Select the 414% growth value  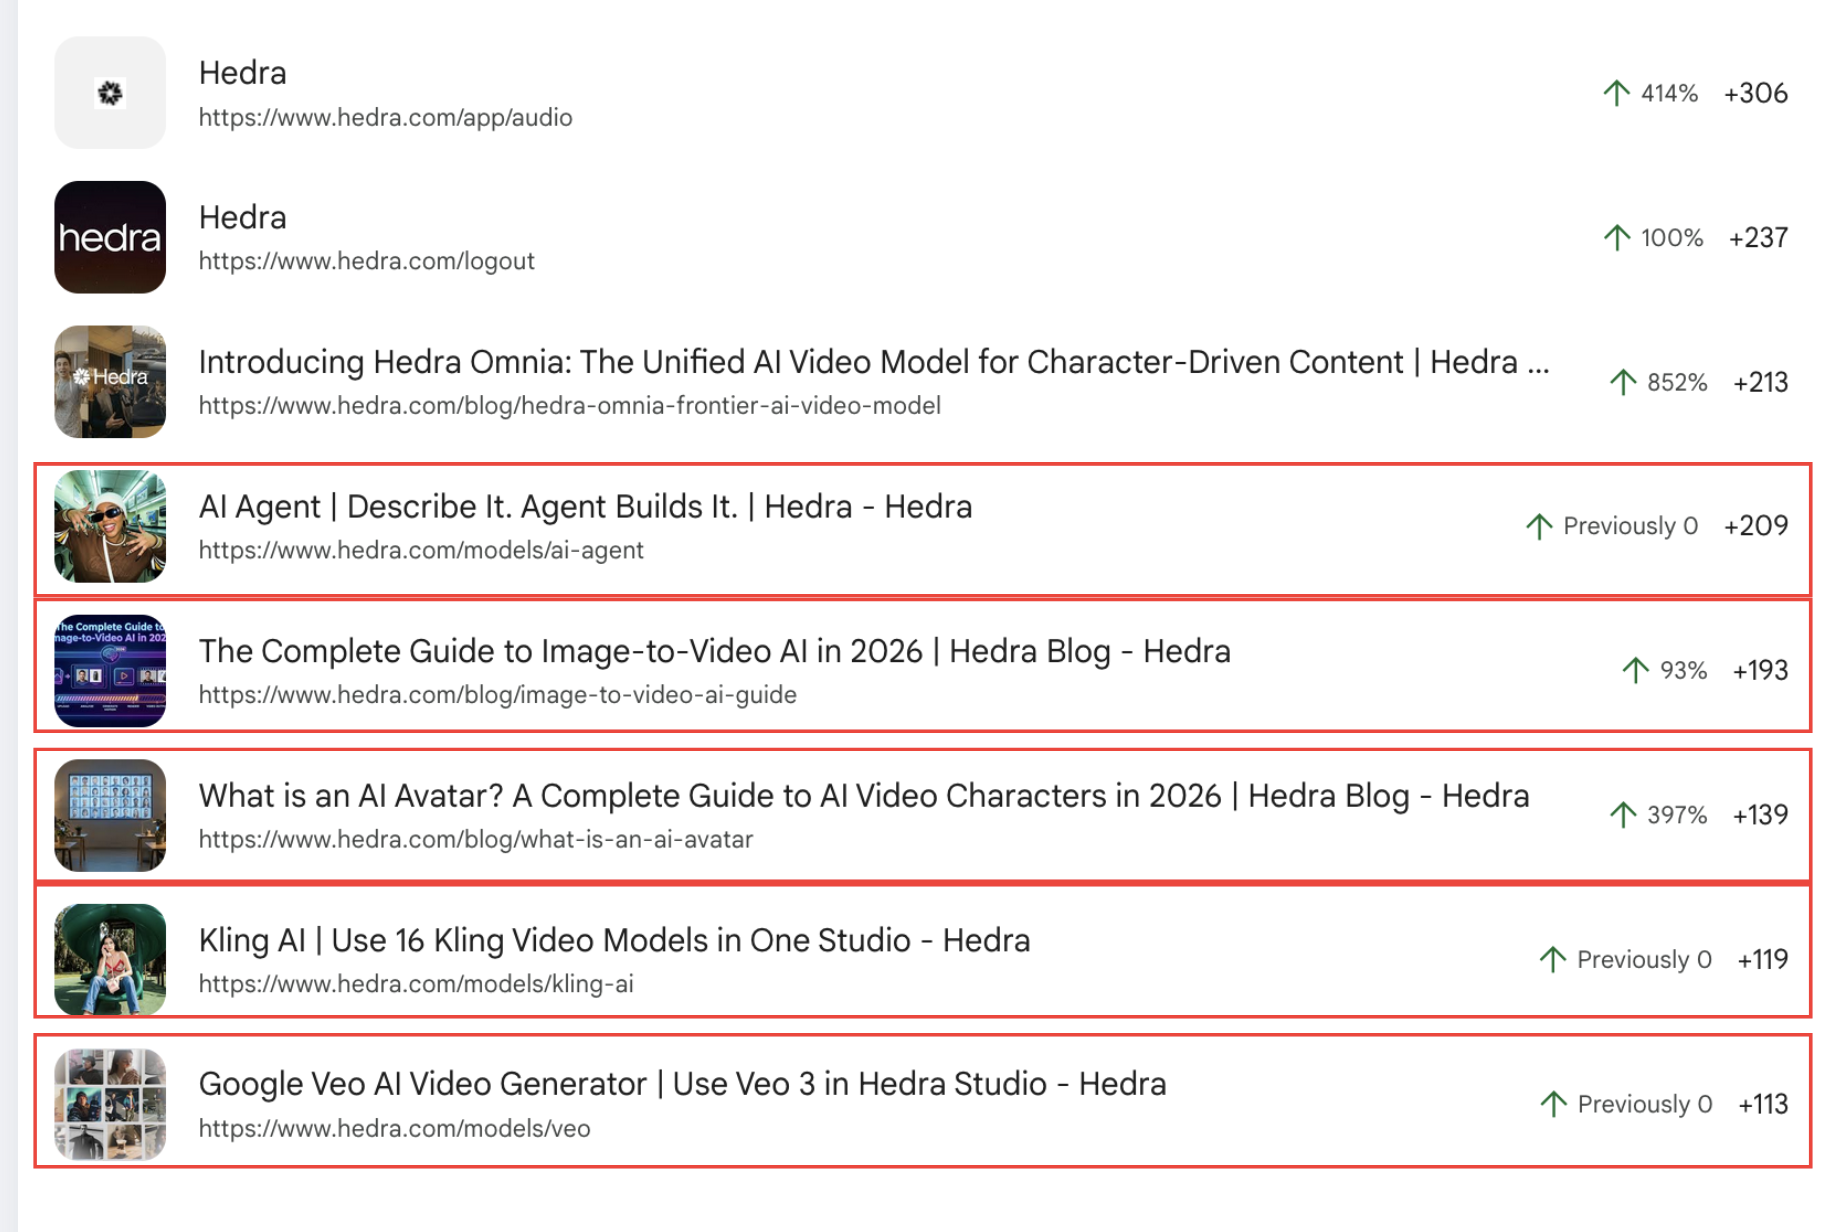click(x=1669, y=93)
